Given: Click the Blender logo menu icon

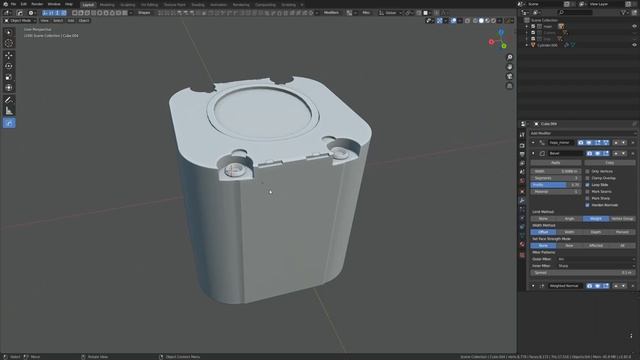Looking at the screenshot, I should click(5, 4).
